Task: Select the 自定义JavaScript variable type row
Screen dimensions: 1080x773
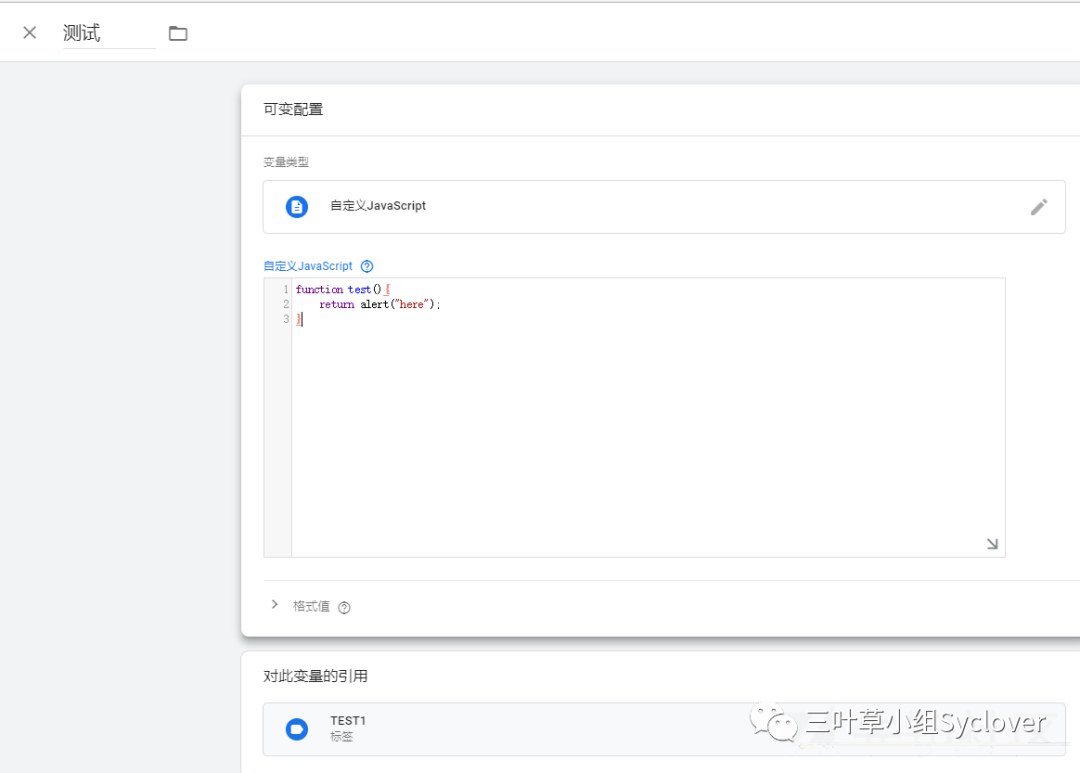Action: coord(664,207)
